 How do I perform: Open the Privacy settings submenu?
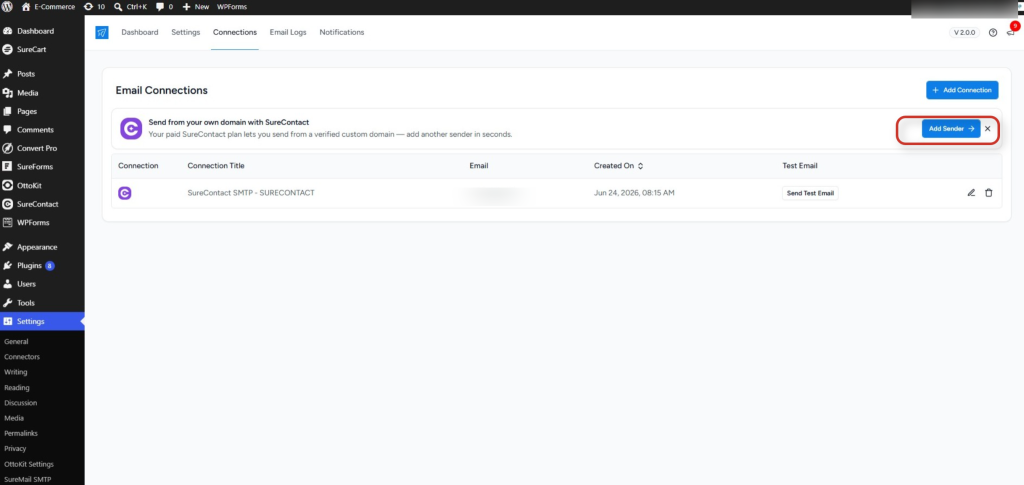(15, 448)
